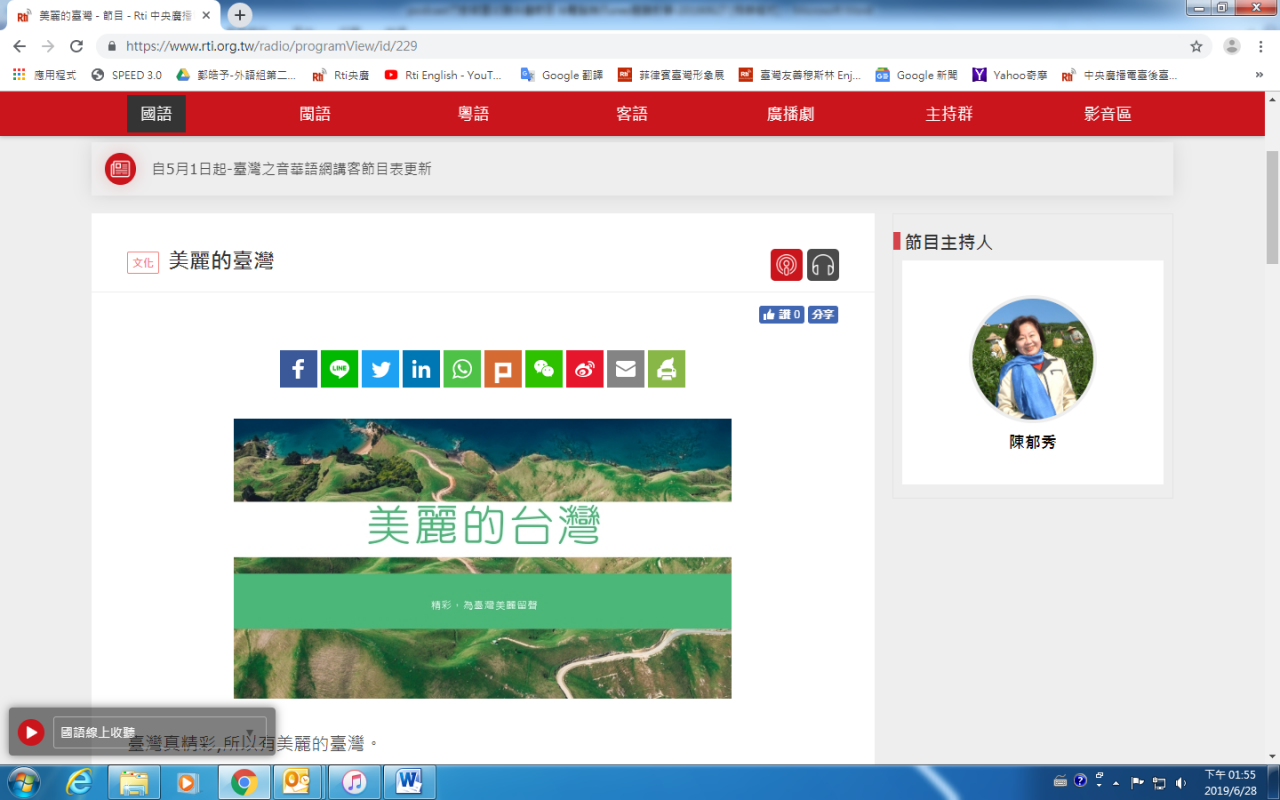
Task: Click the headphones listen icon
Action: point(823,265)
